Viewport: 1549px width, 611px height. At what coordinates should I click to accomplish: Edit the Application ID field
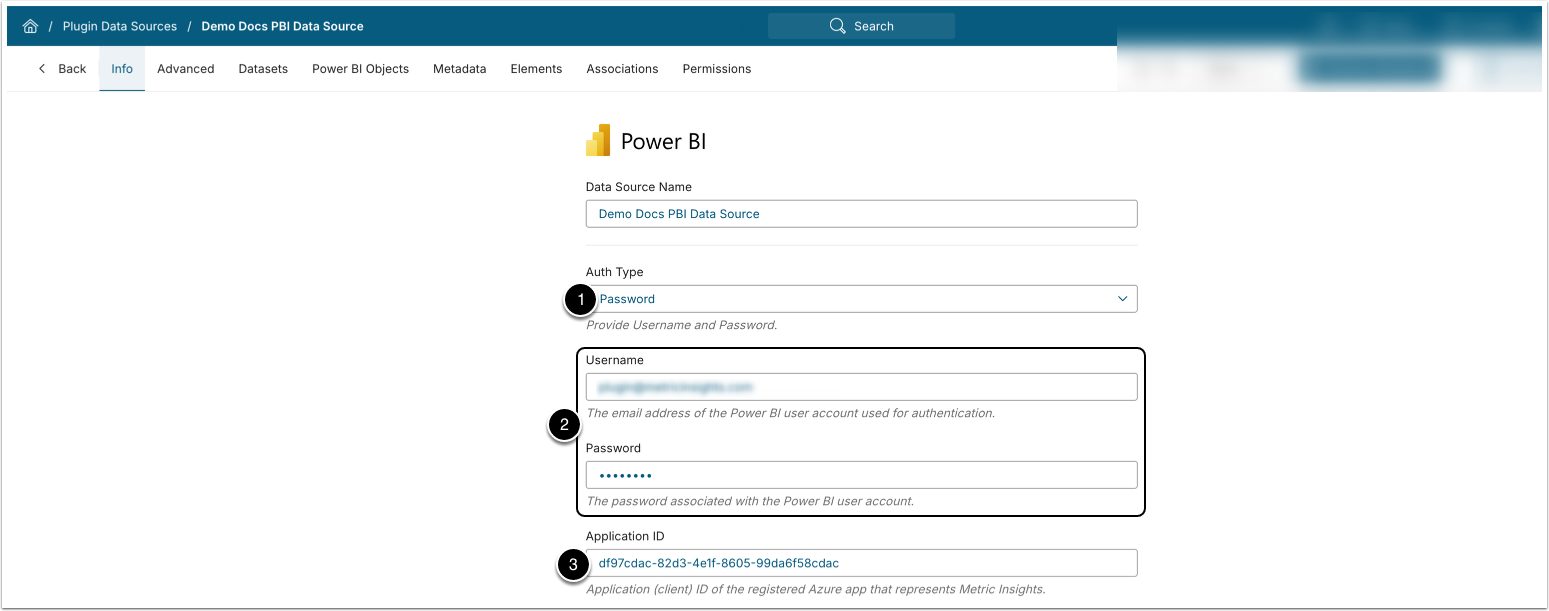point(860,563)
